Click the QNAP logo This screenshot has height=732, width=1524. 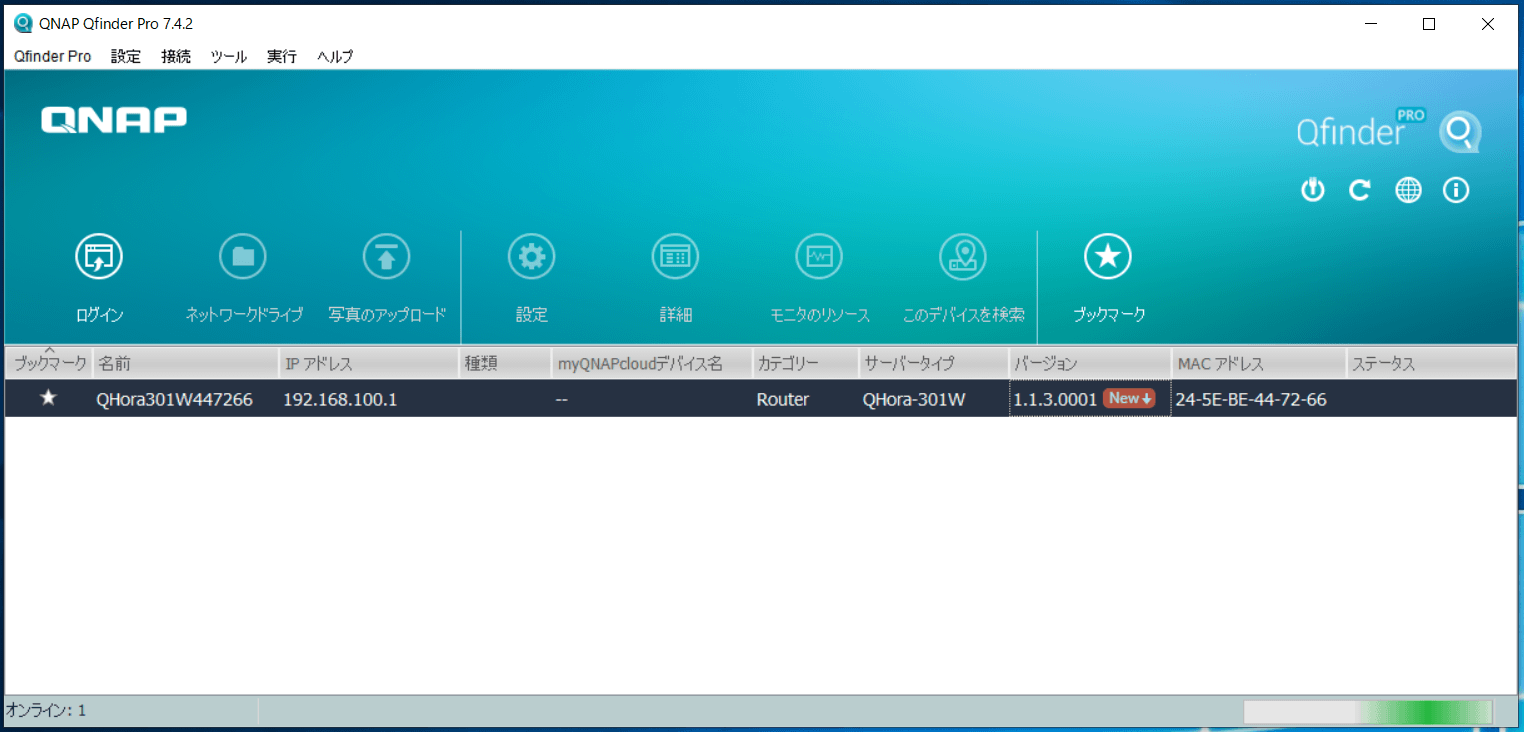[114, 120]
